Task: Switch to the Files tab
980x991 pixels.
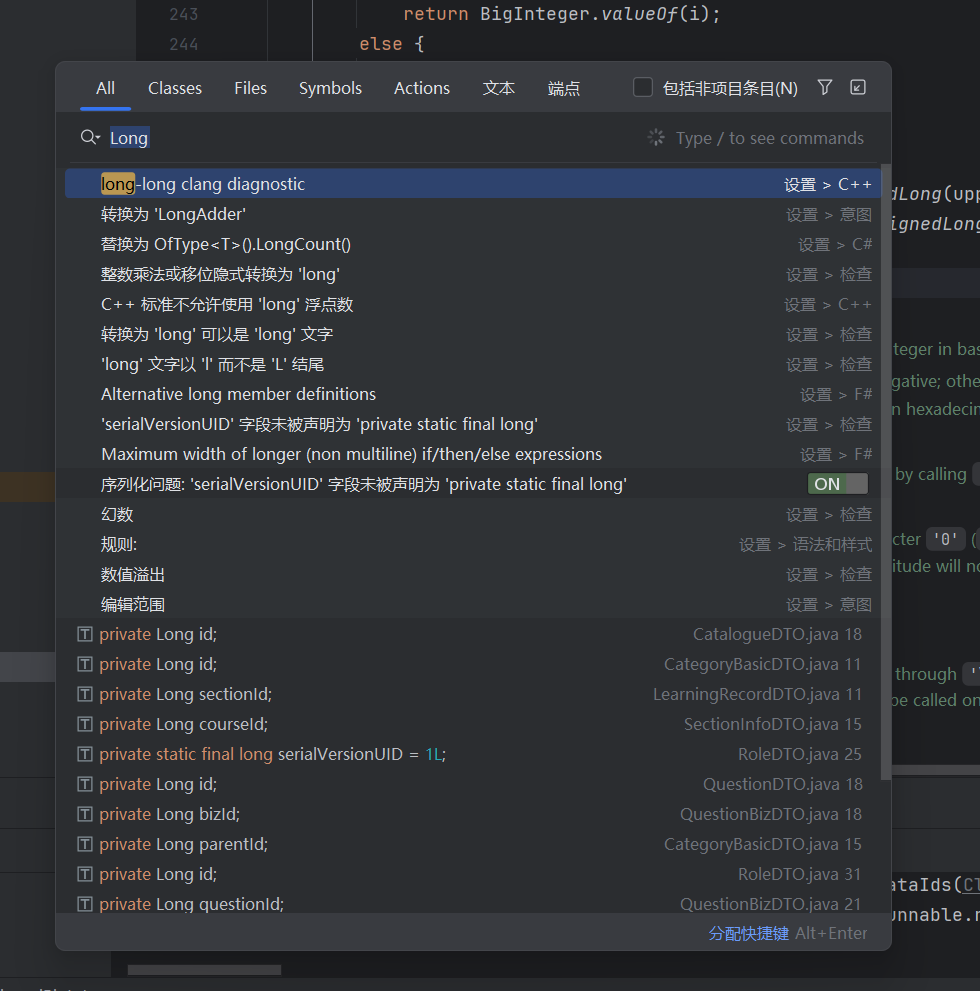Action: click(250, 88)
